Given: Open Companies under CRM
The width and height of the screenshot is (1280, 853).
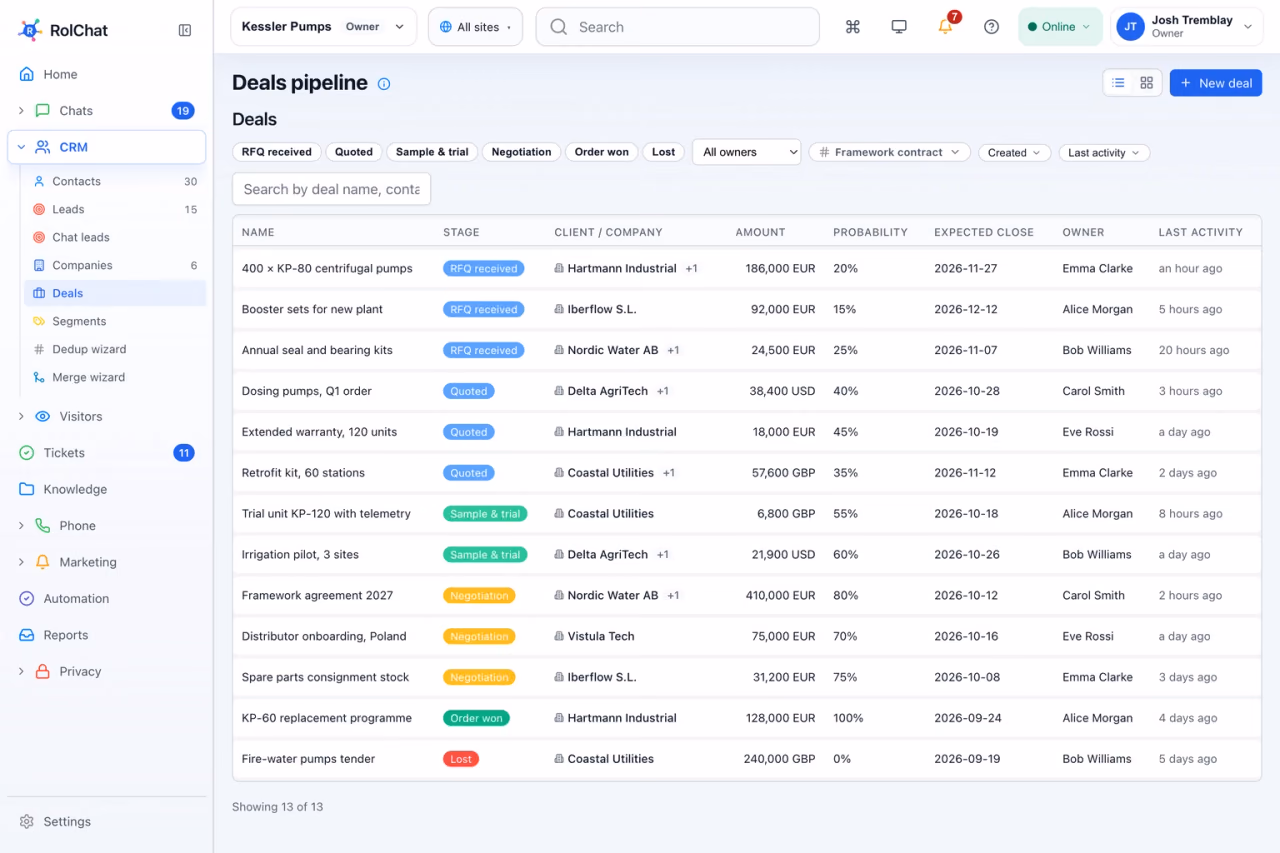Looking at the screenshot, I should pos(115,265).
